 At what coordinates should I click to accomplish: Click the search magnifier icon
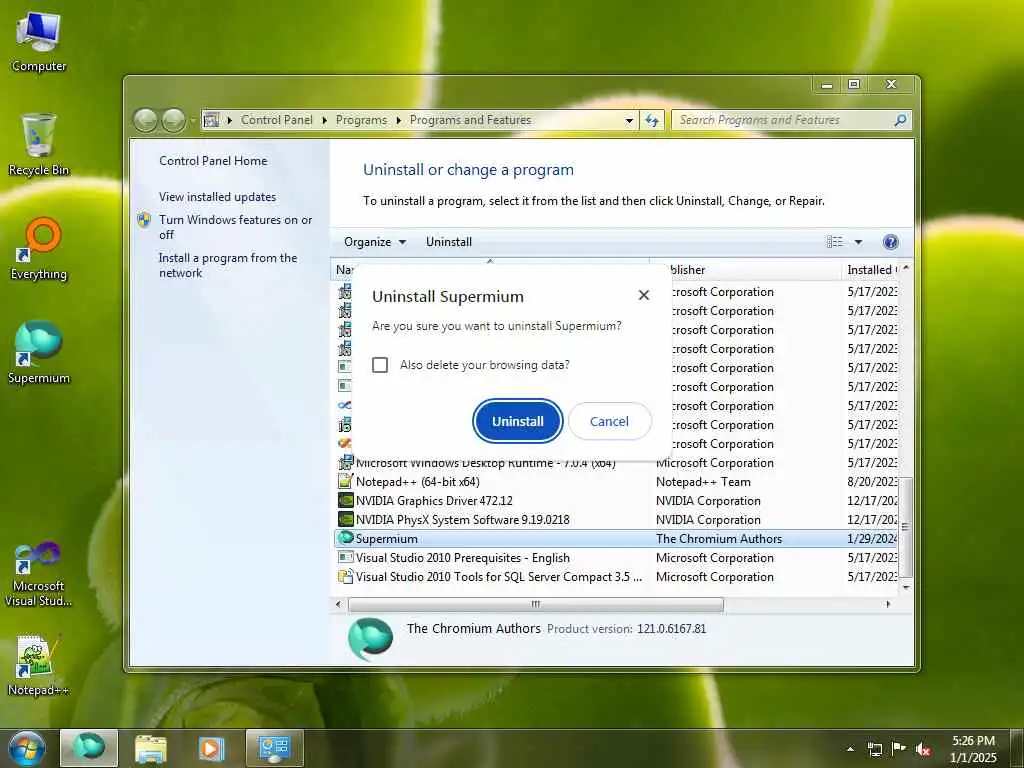(x=901, y=120)
